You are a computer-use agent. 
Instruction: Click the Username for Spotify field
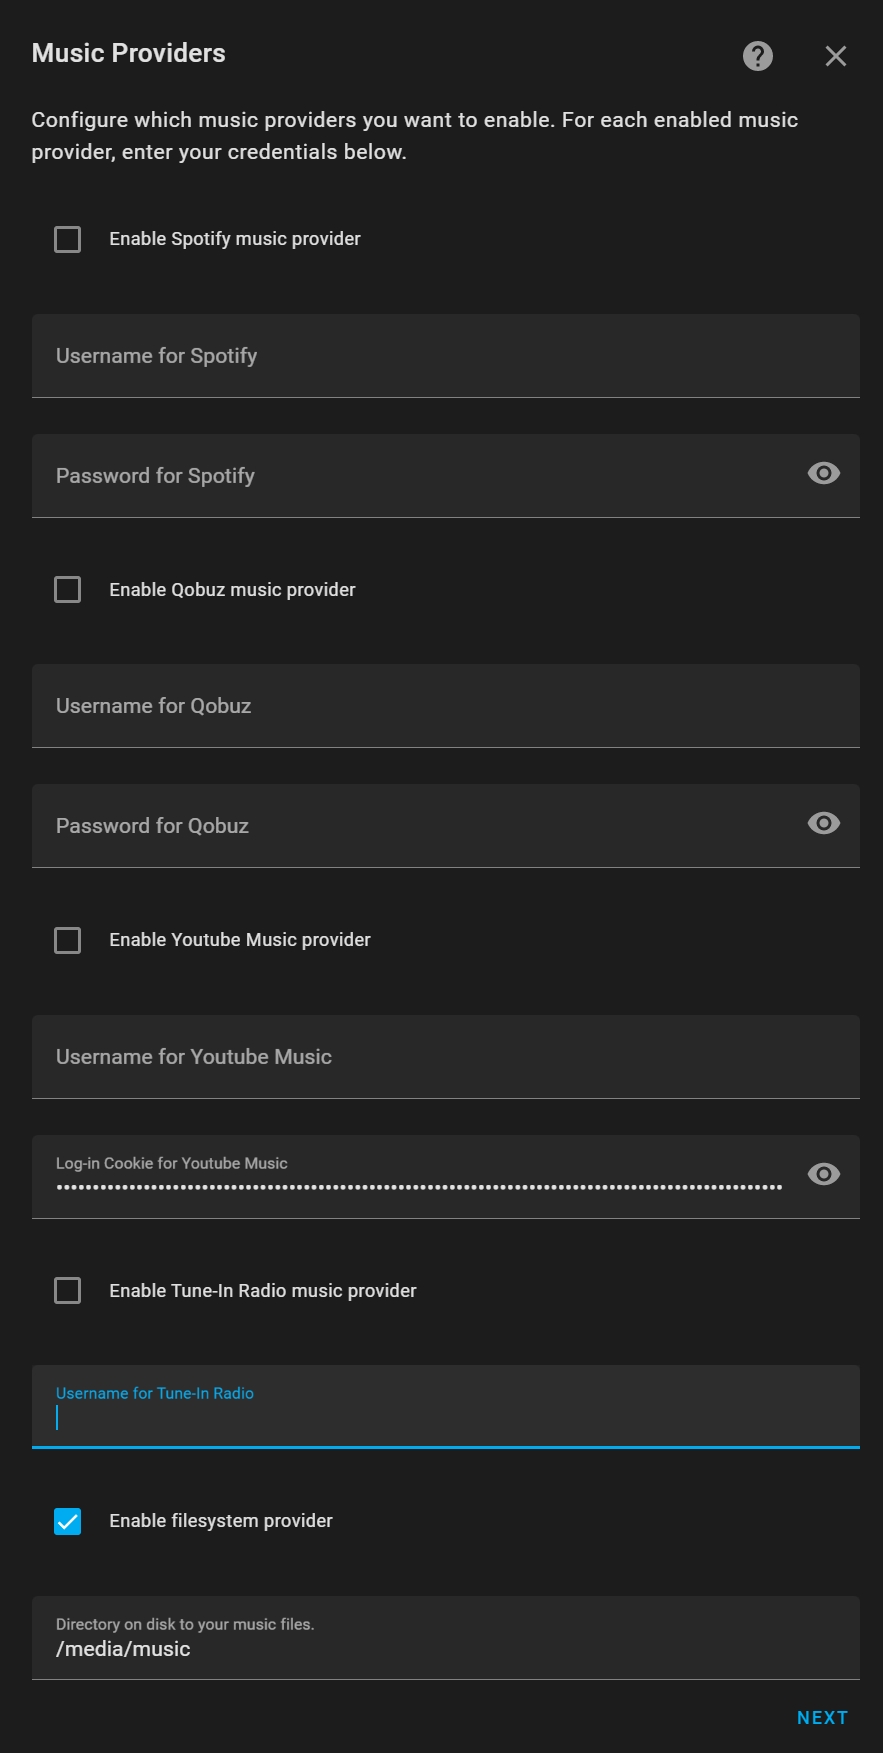[400, 356]
